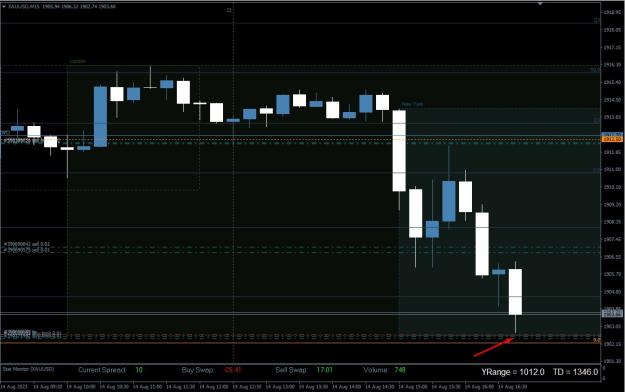Screen dimensions: 625x392
Task: Select the New York session label
Action: tap(412, 104)
